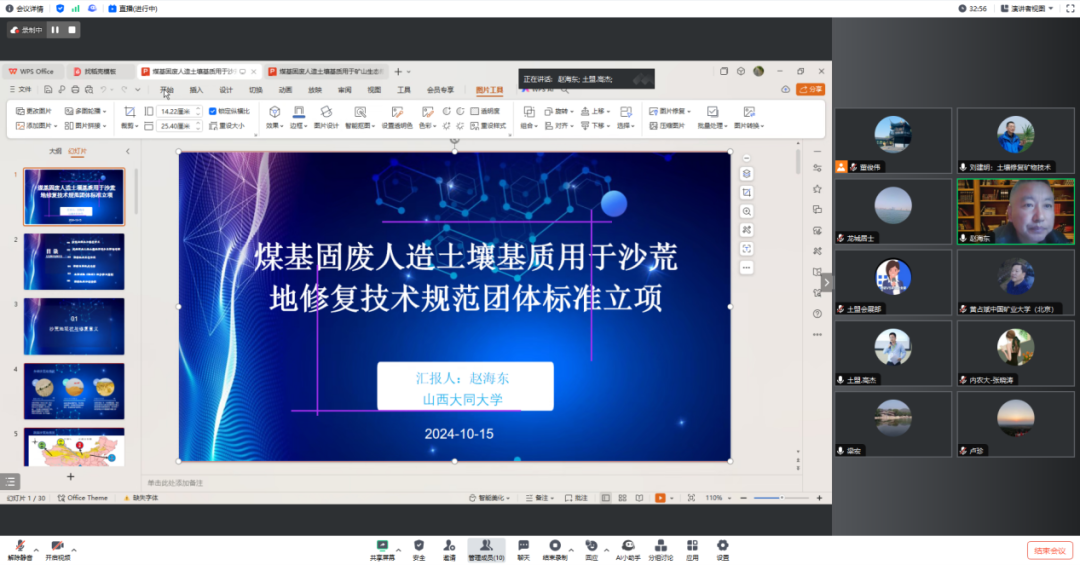The image size is (1080, 565).
Task: Click the zoom slider in status bar
Action: point(780,497)
